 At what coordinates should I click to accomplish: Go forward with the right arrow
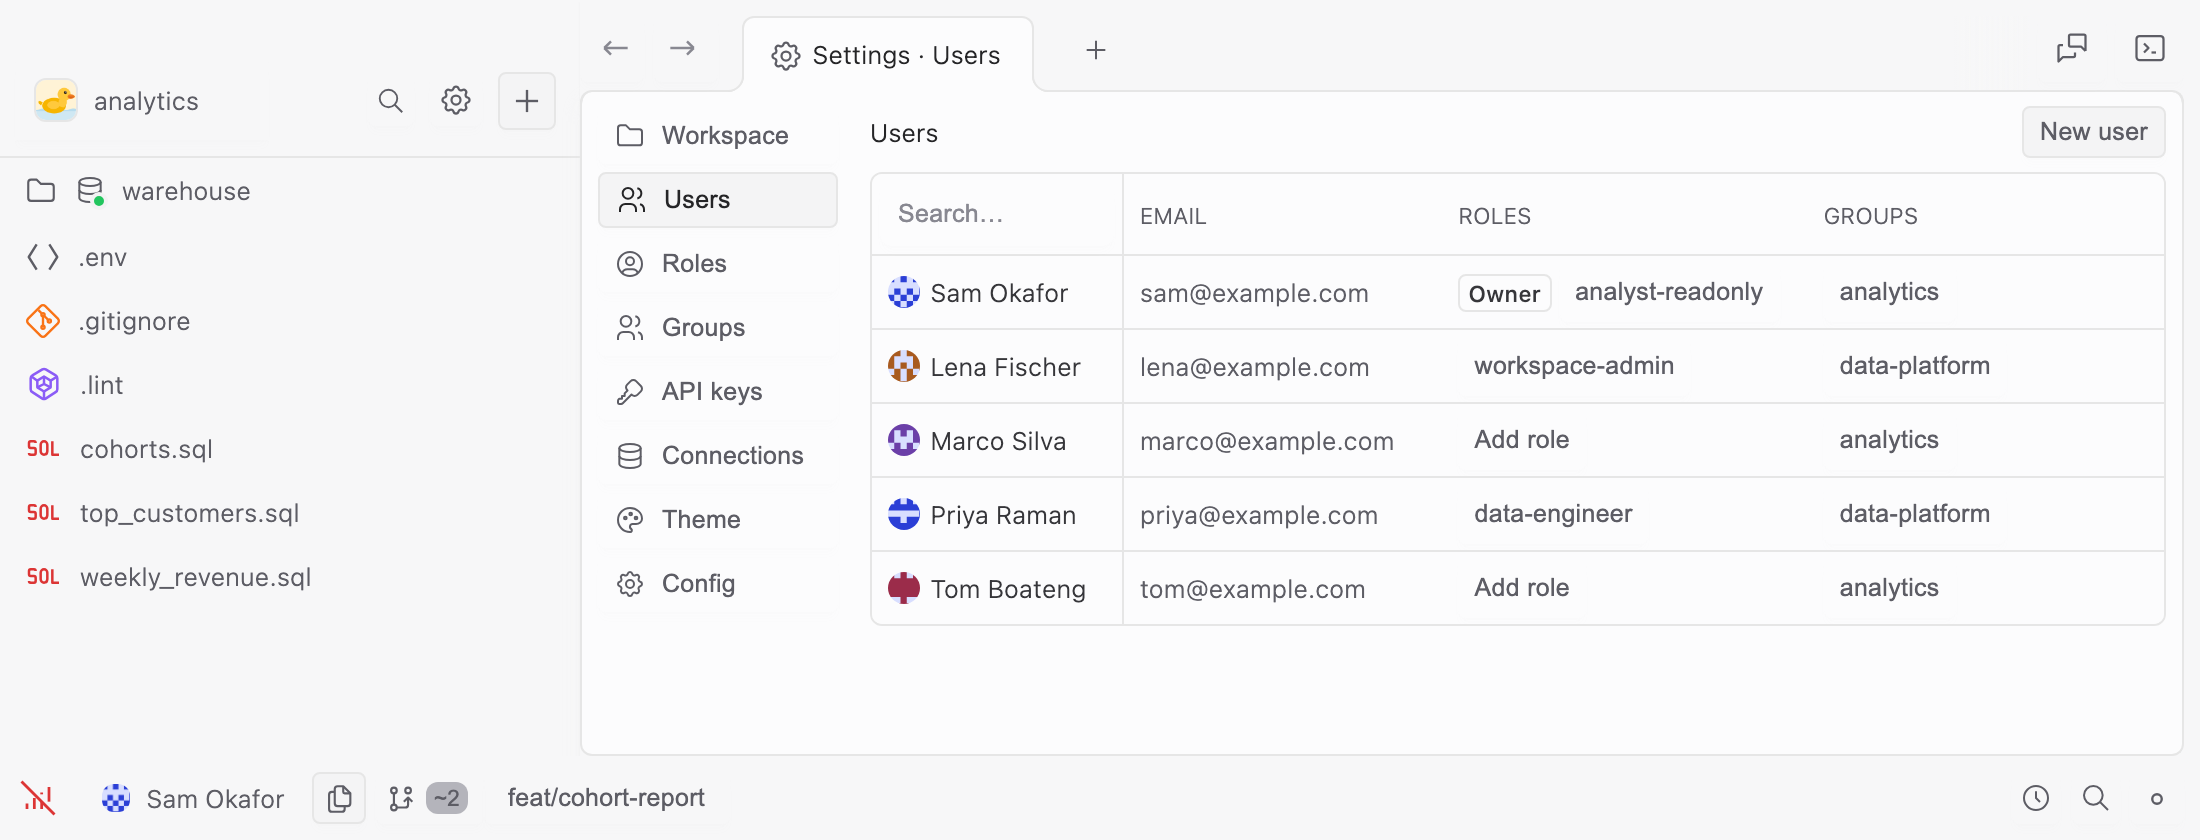tap(683, 48)
